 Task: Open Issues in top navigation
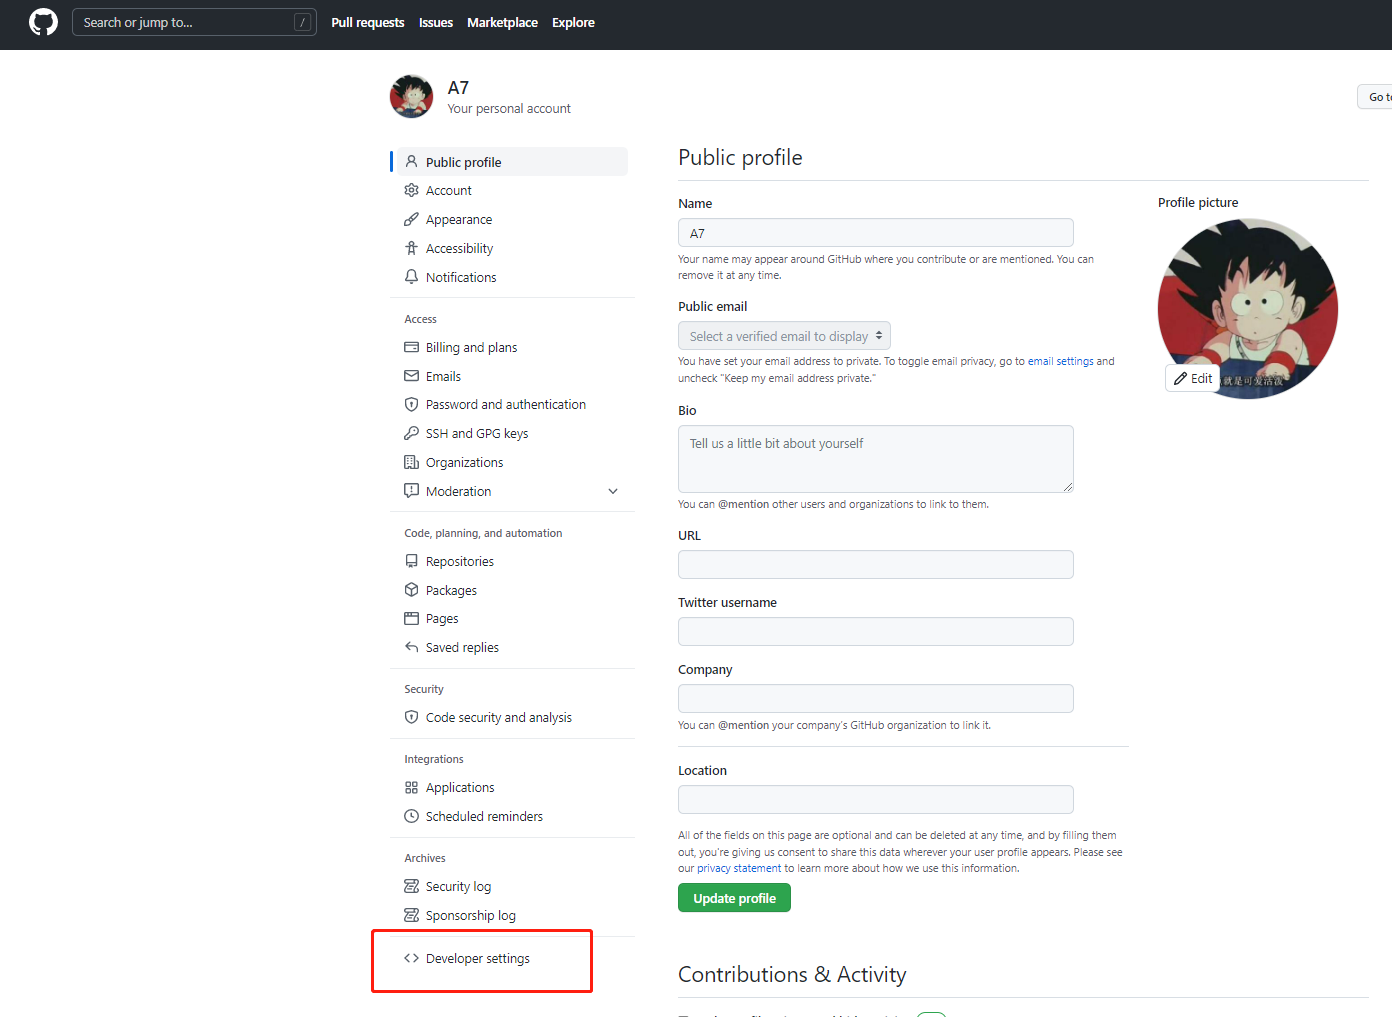pos(436,22)
